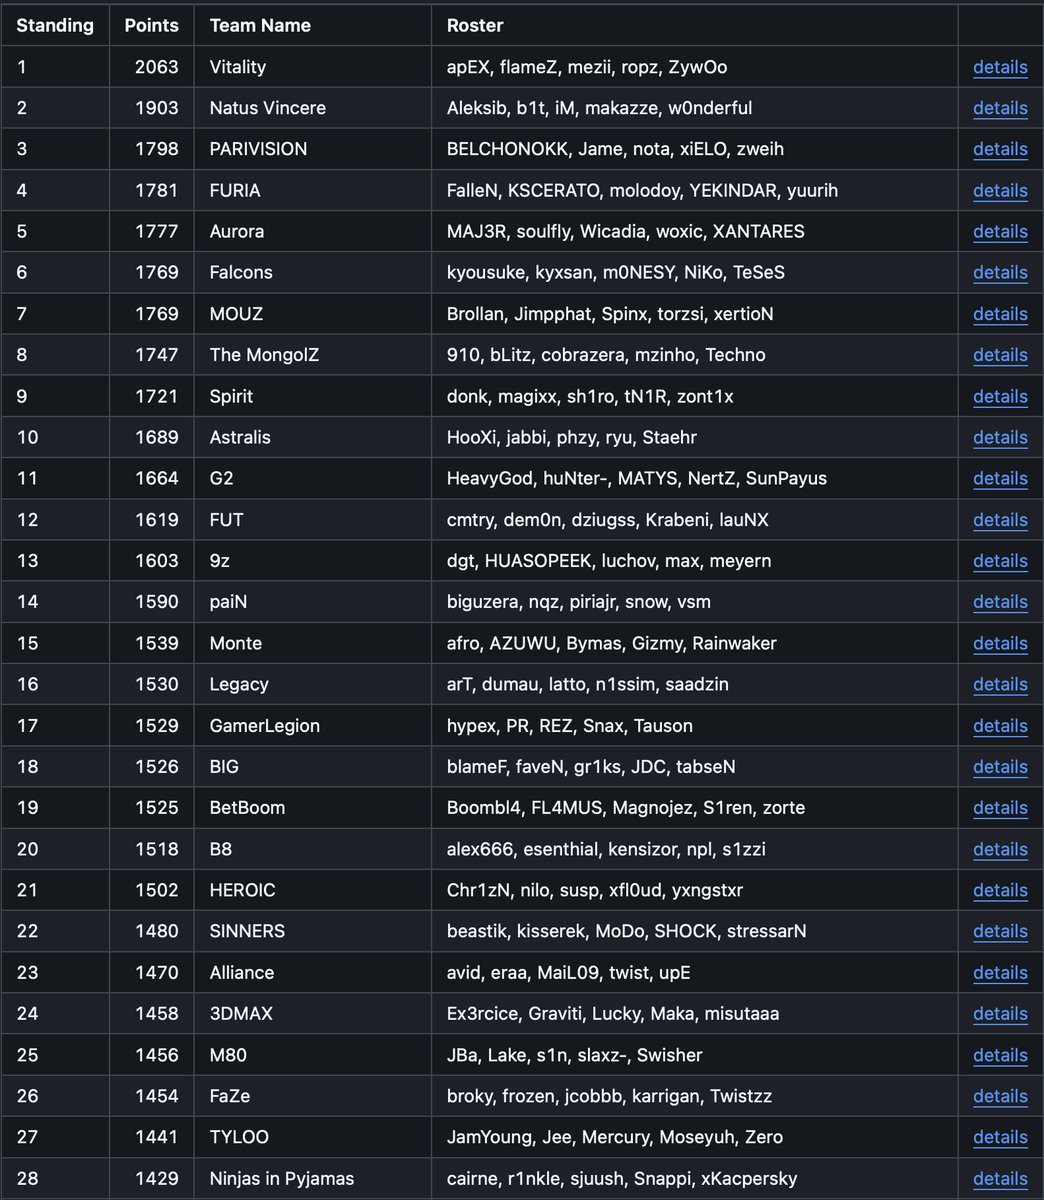Click the roster donk, magixx, sh1ro, tN1R, zont1x

pyautogui.click(x=590, y=396)
